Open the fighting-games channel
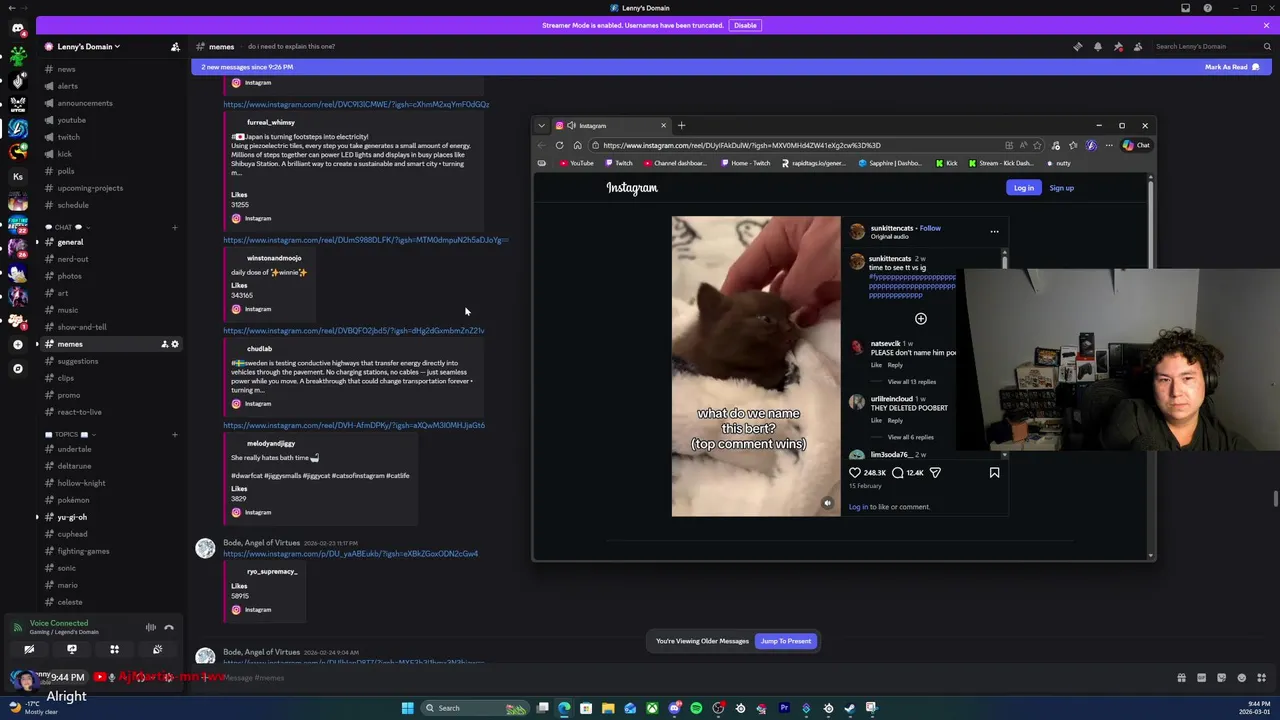This screenshot has height=720, width=1280. [x=83, y=551]
